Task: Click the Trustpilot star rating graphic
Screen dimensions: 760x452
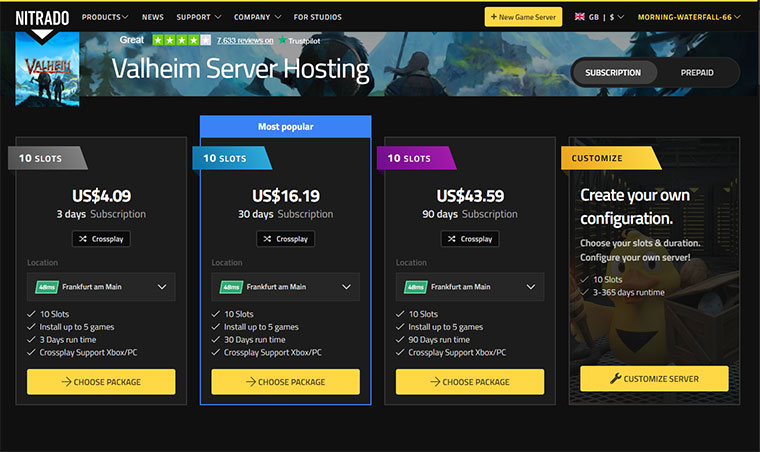Action: [x=181, y=40]
